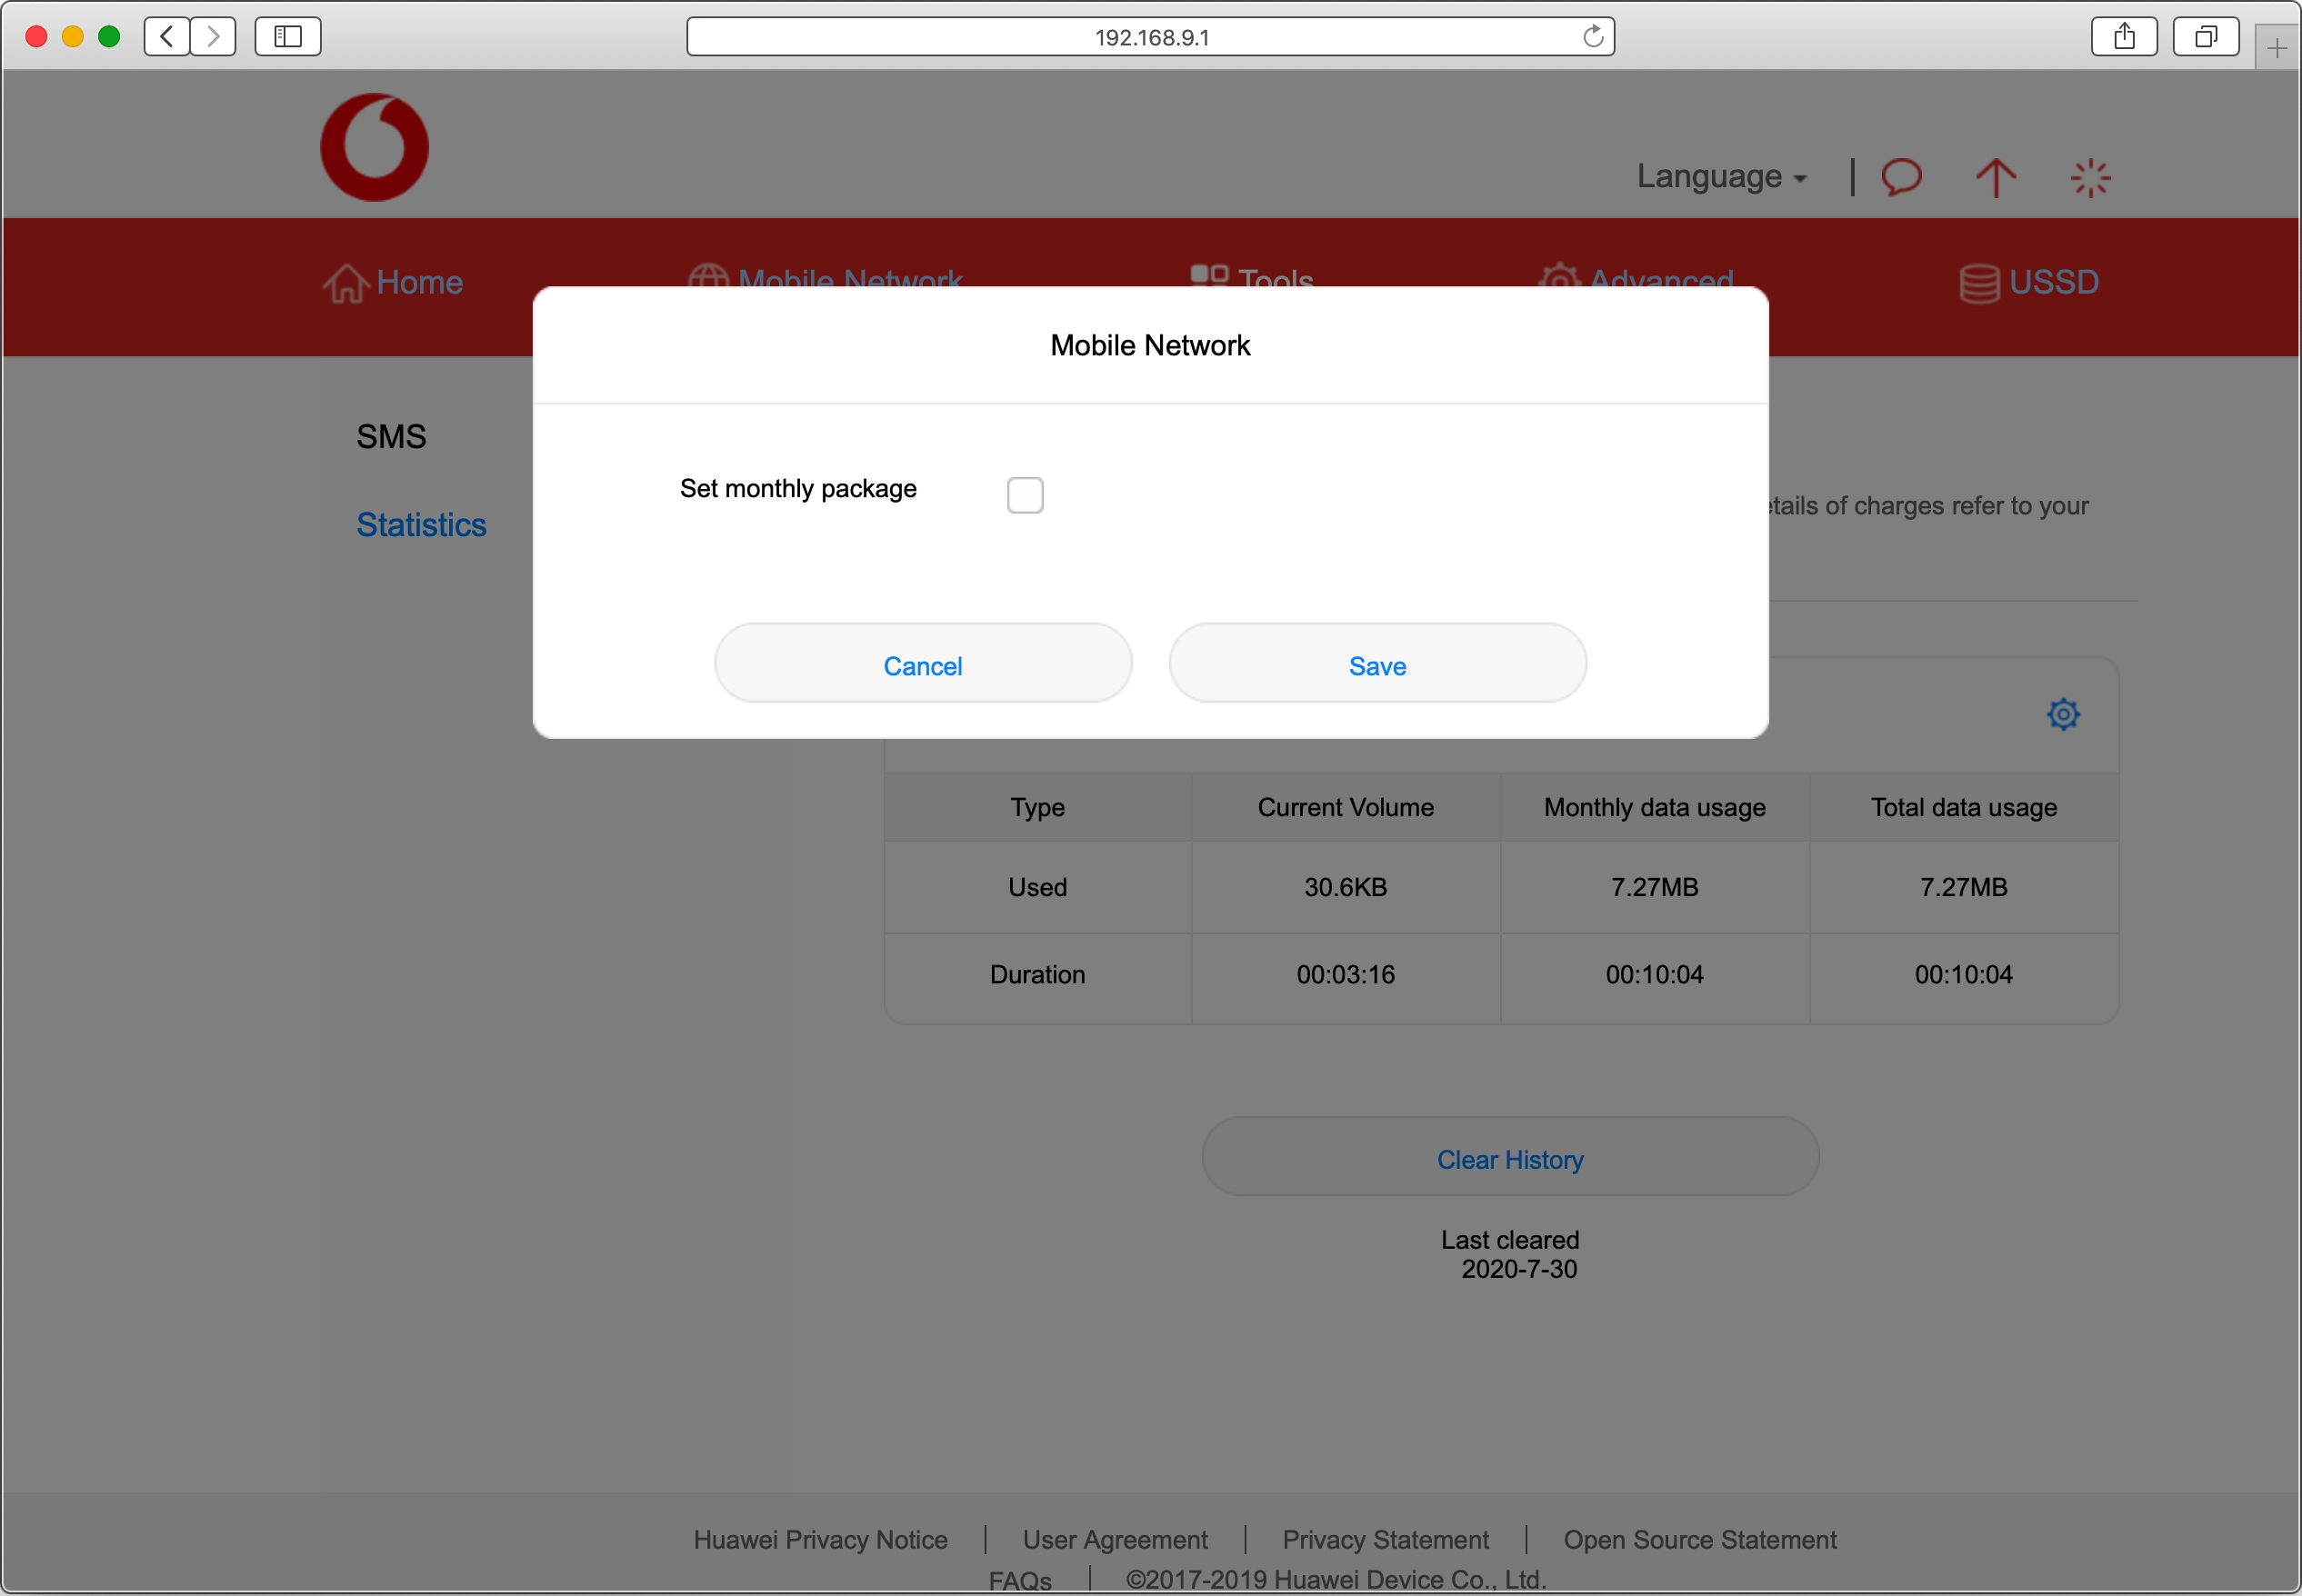Click the update arrow icon in header
The height and width of the screenshot is (1596, 2302).
tap(1995, 178)
